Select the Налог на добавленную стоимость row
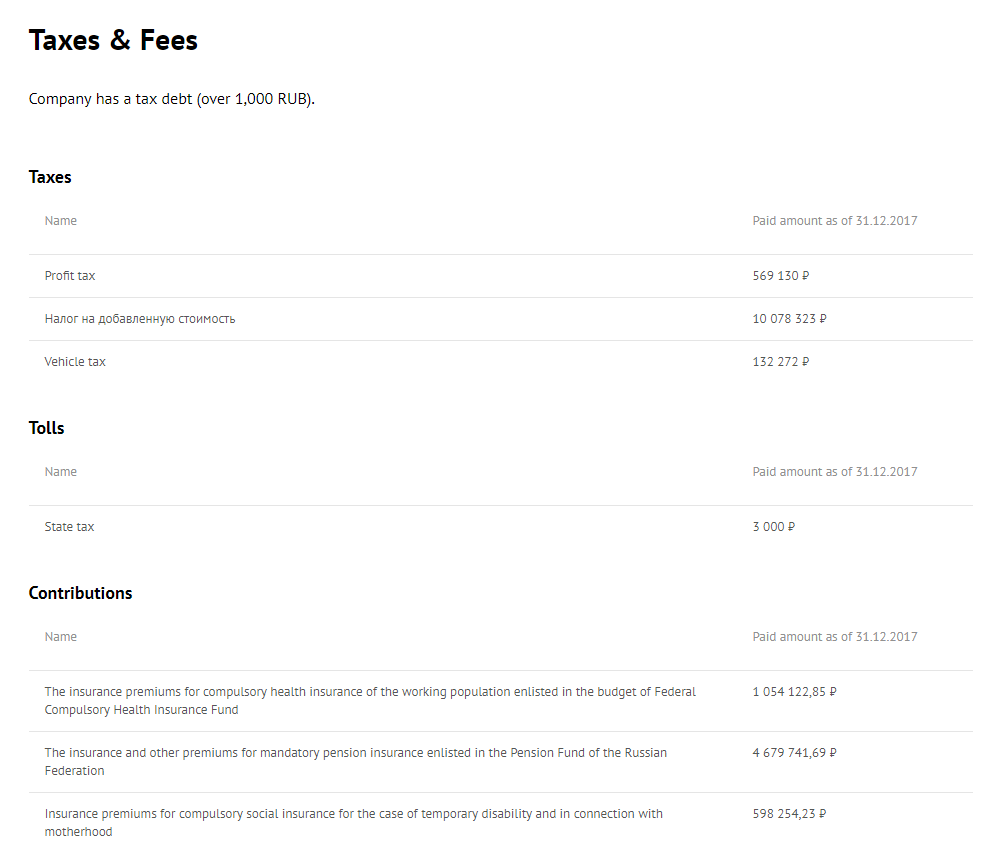1003x868 pixels. [501, 319]
